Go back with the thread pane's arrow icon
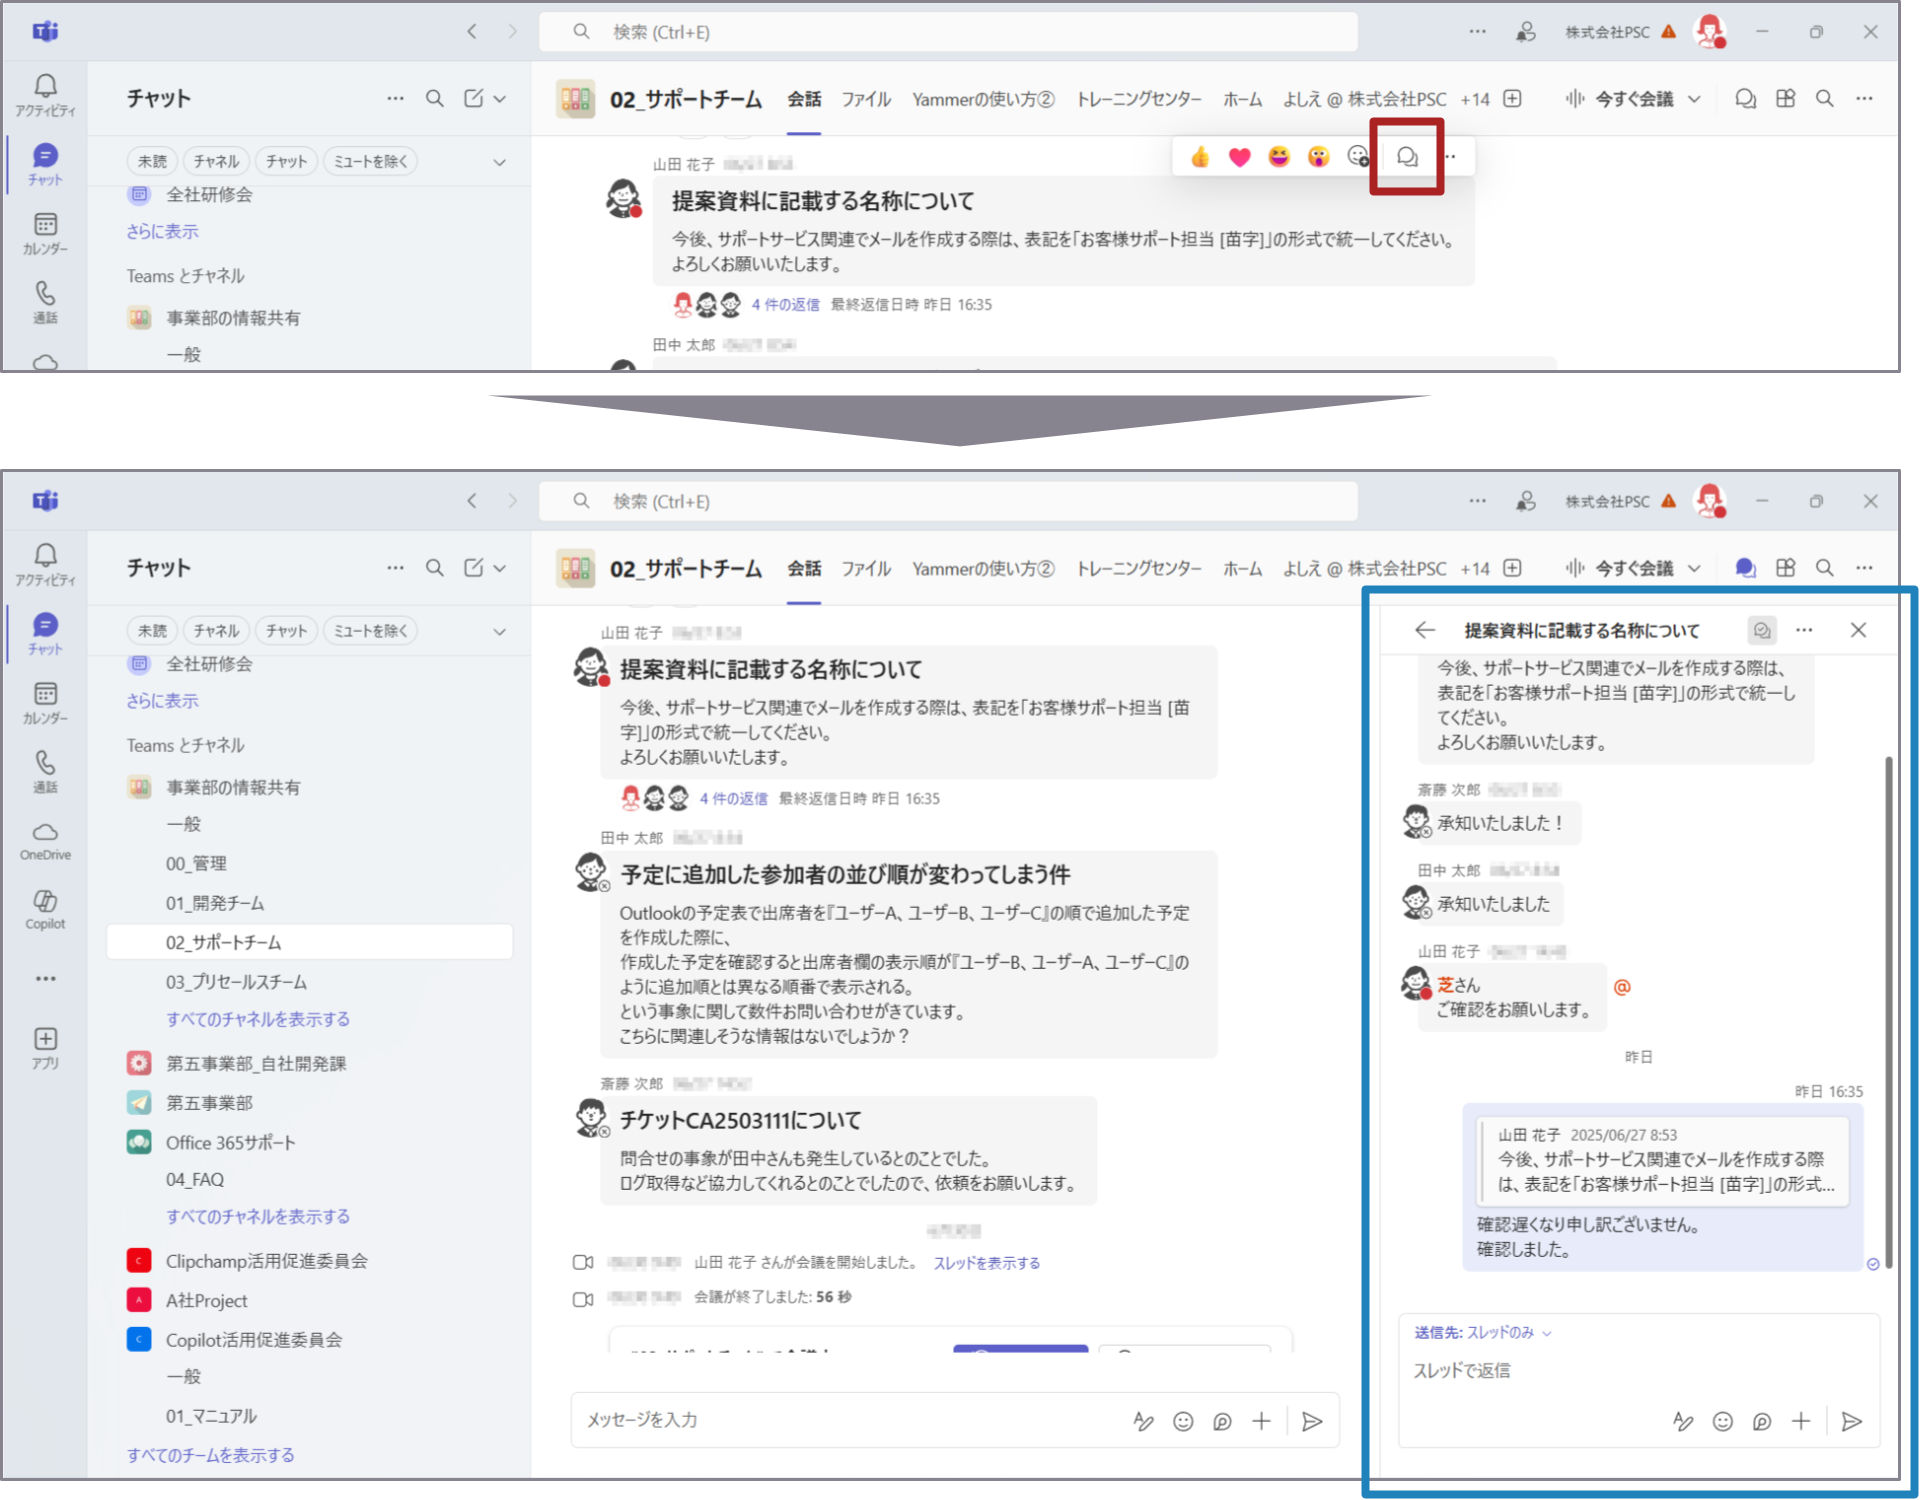 pos(1425,630)
